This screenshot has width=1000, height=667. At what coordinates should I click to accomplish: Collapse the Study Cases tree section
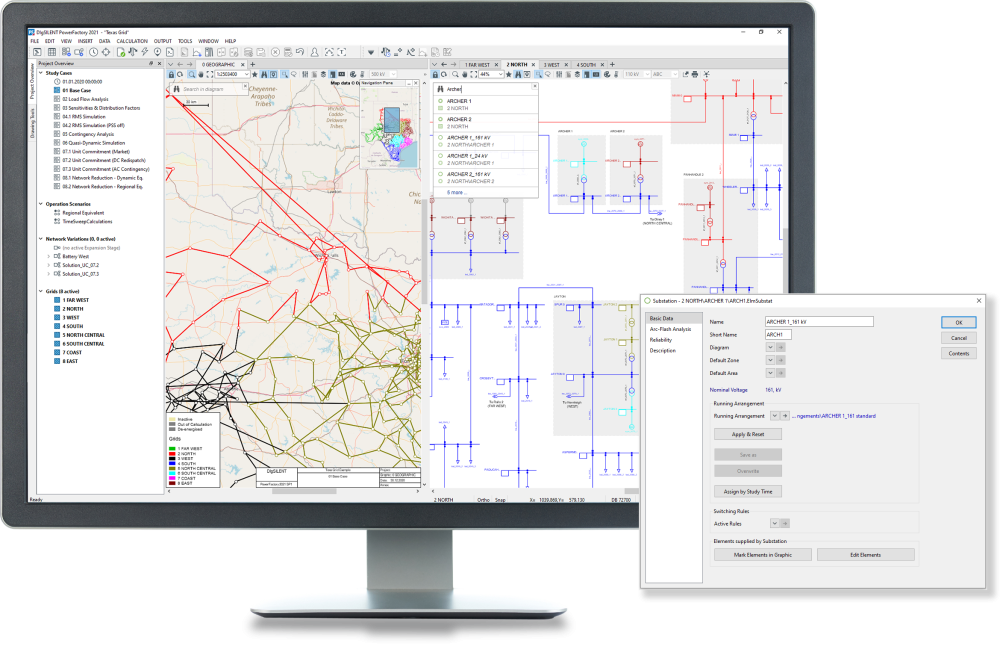41,73
